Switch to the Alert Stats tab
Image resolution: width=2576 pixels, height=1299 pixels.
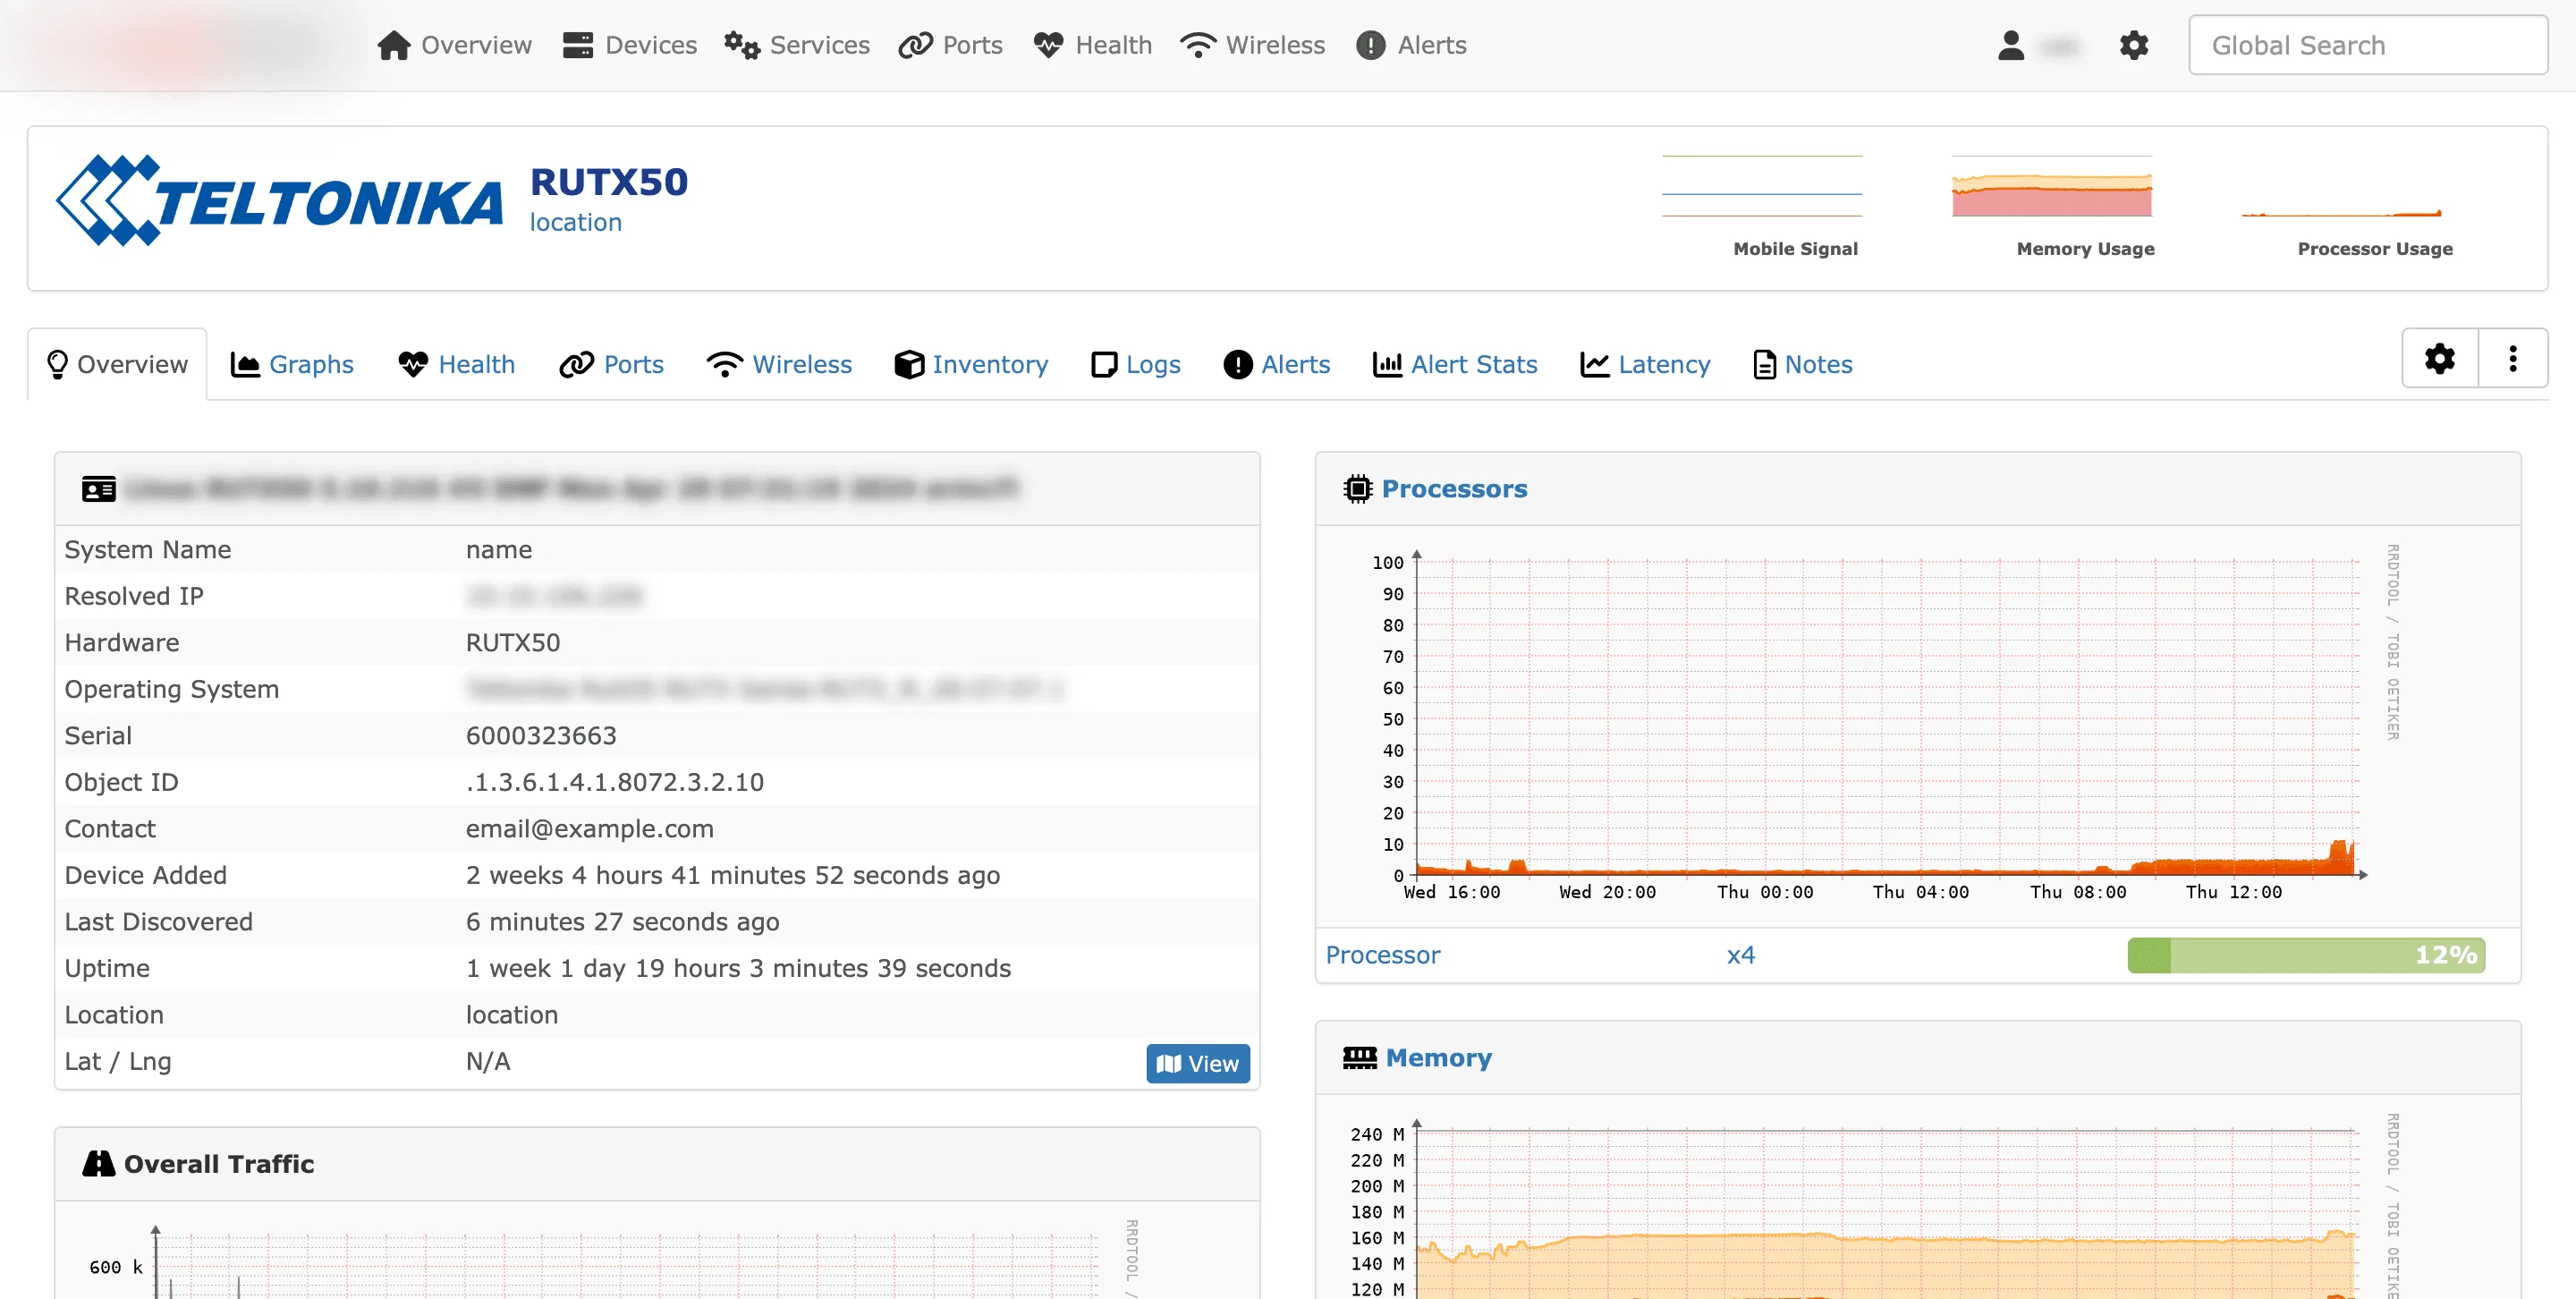[1455, 365]
